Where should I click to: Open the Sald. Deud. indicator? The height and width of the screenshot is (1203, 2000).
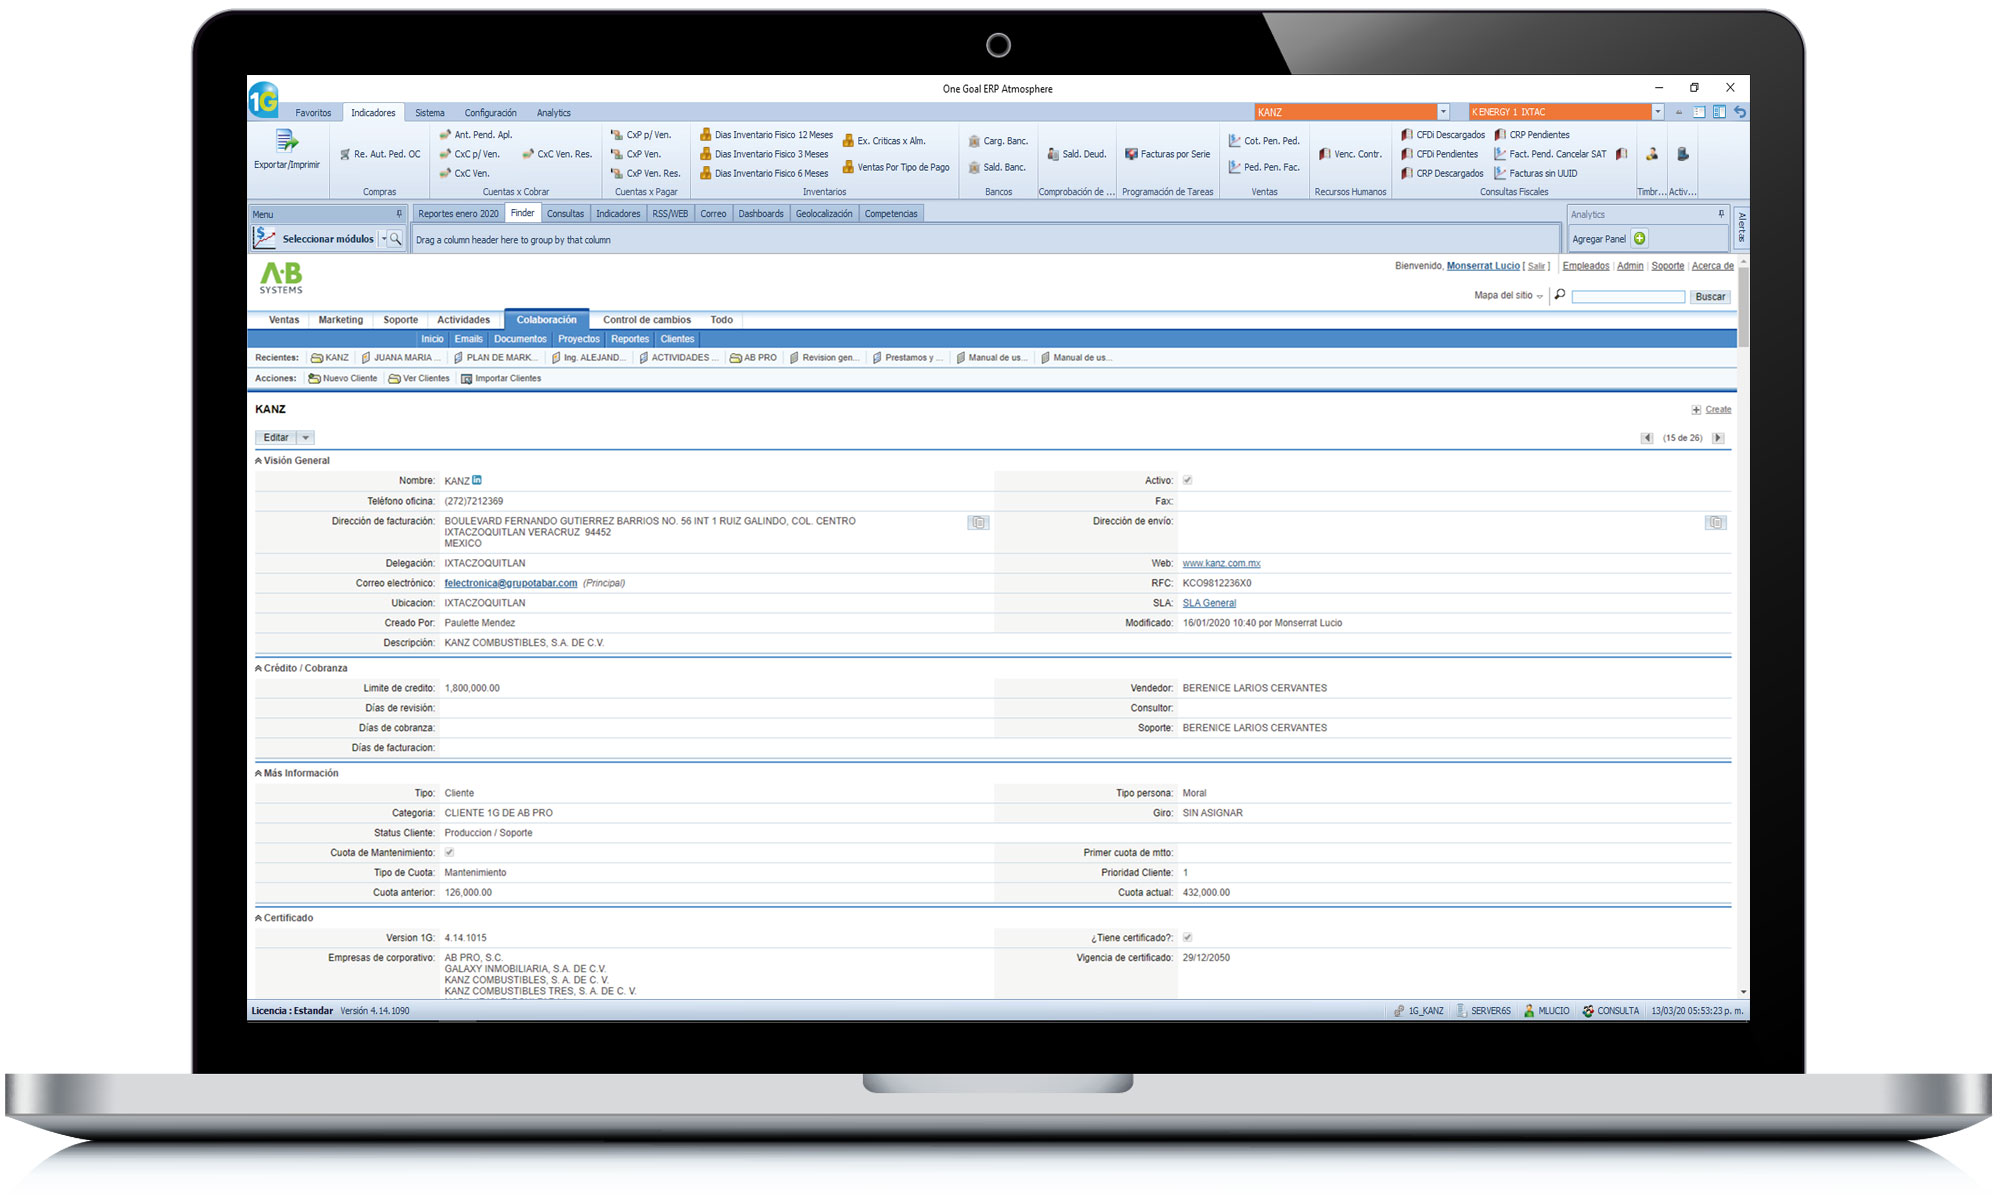(x=1077, y=154)
